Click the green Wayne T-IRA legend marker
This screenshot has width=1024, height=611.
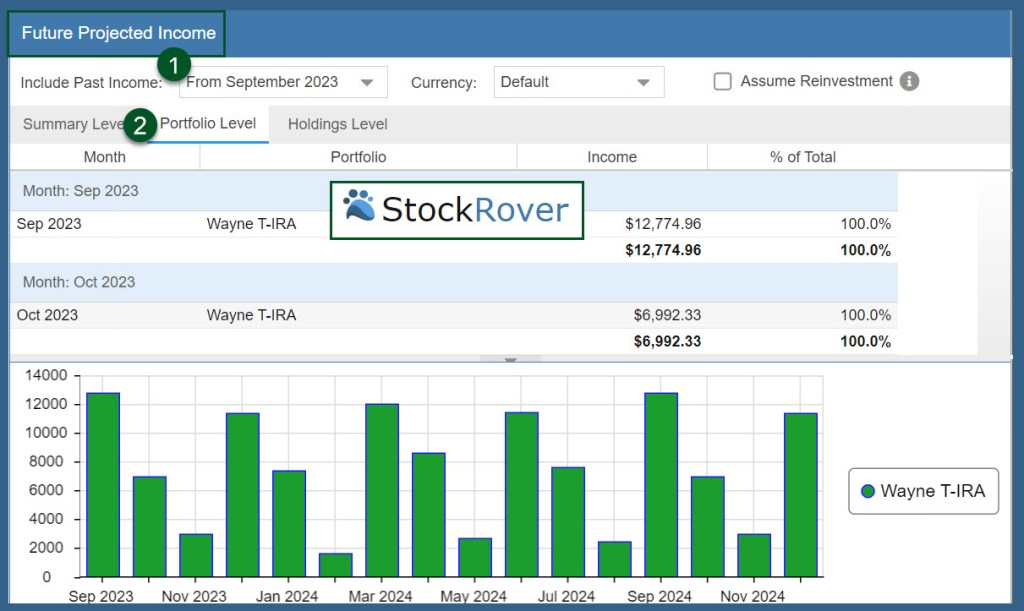pos(868,491)
